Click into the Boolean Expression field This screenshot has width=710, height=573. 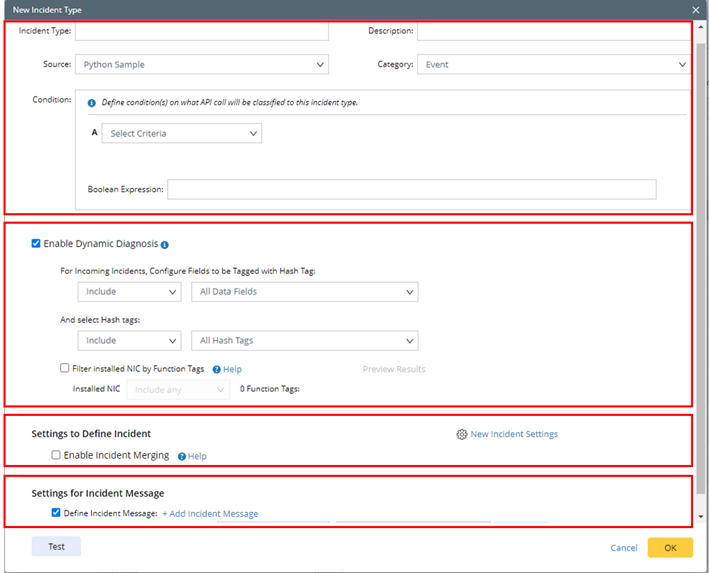point(411,190)
